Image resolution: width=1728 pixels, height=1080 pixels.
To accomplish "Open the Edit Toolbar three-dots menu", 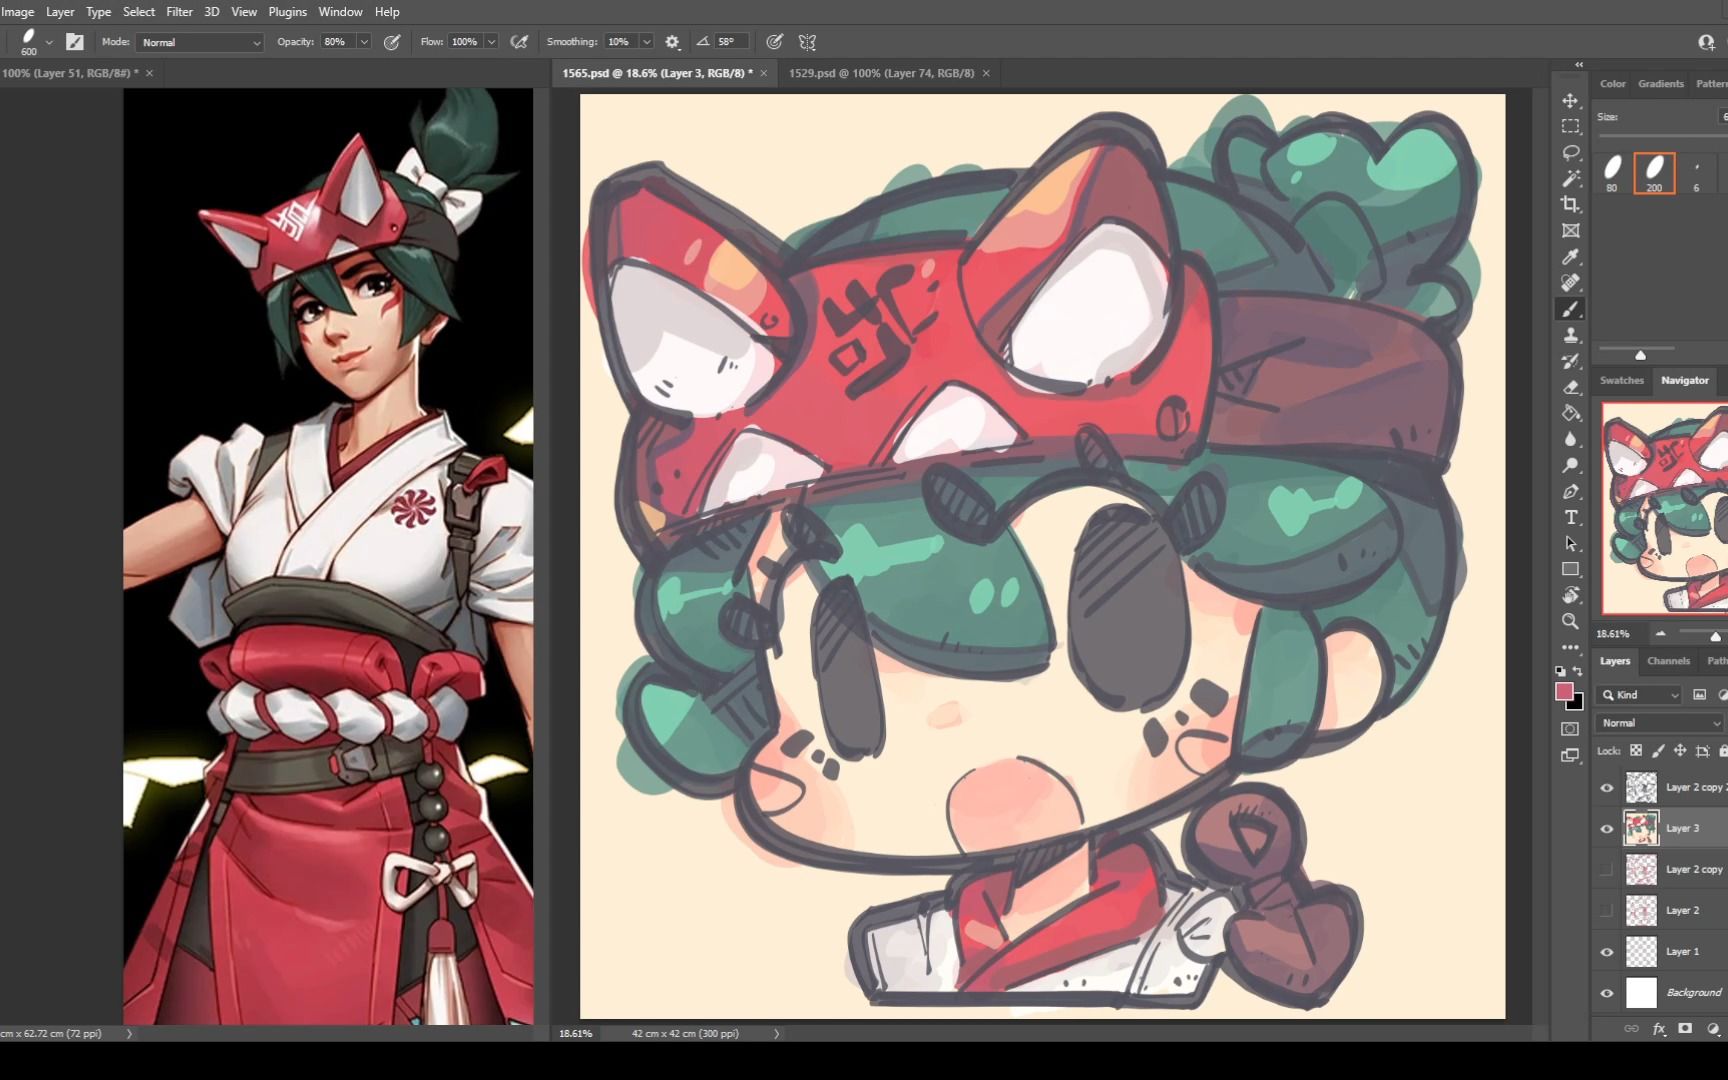I will tap(1571, 647).
